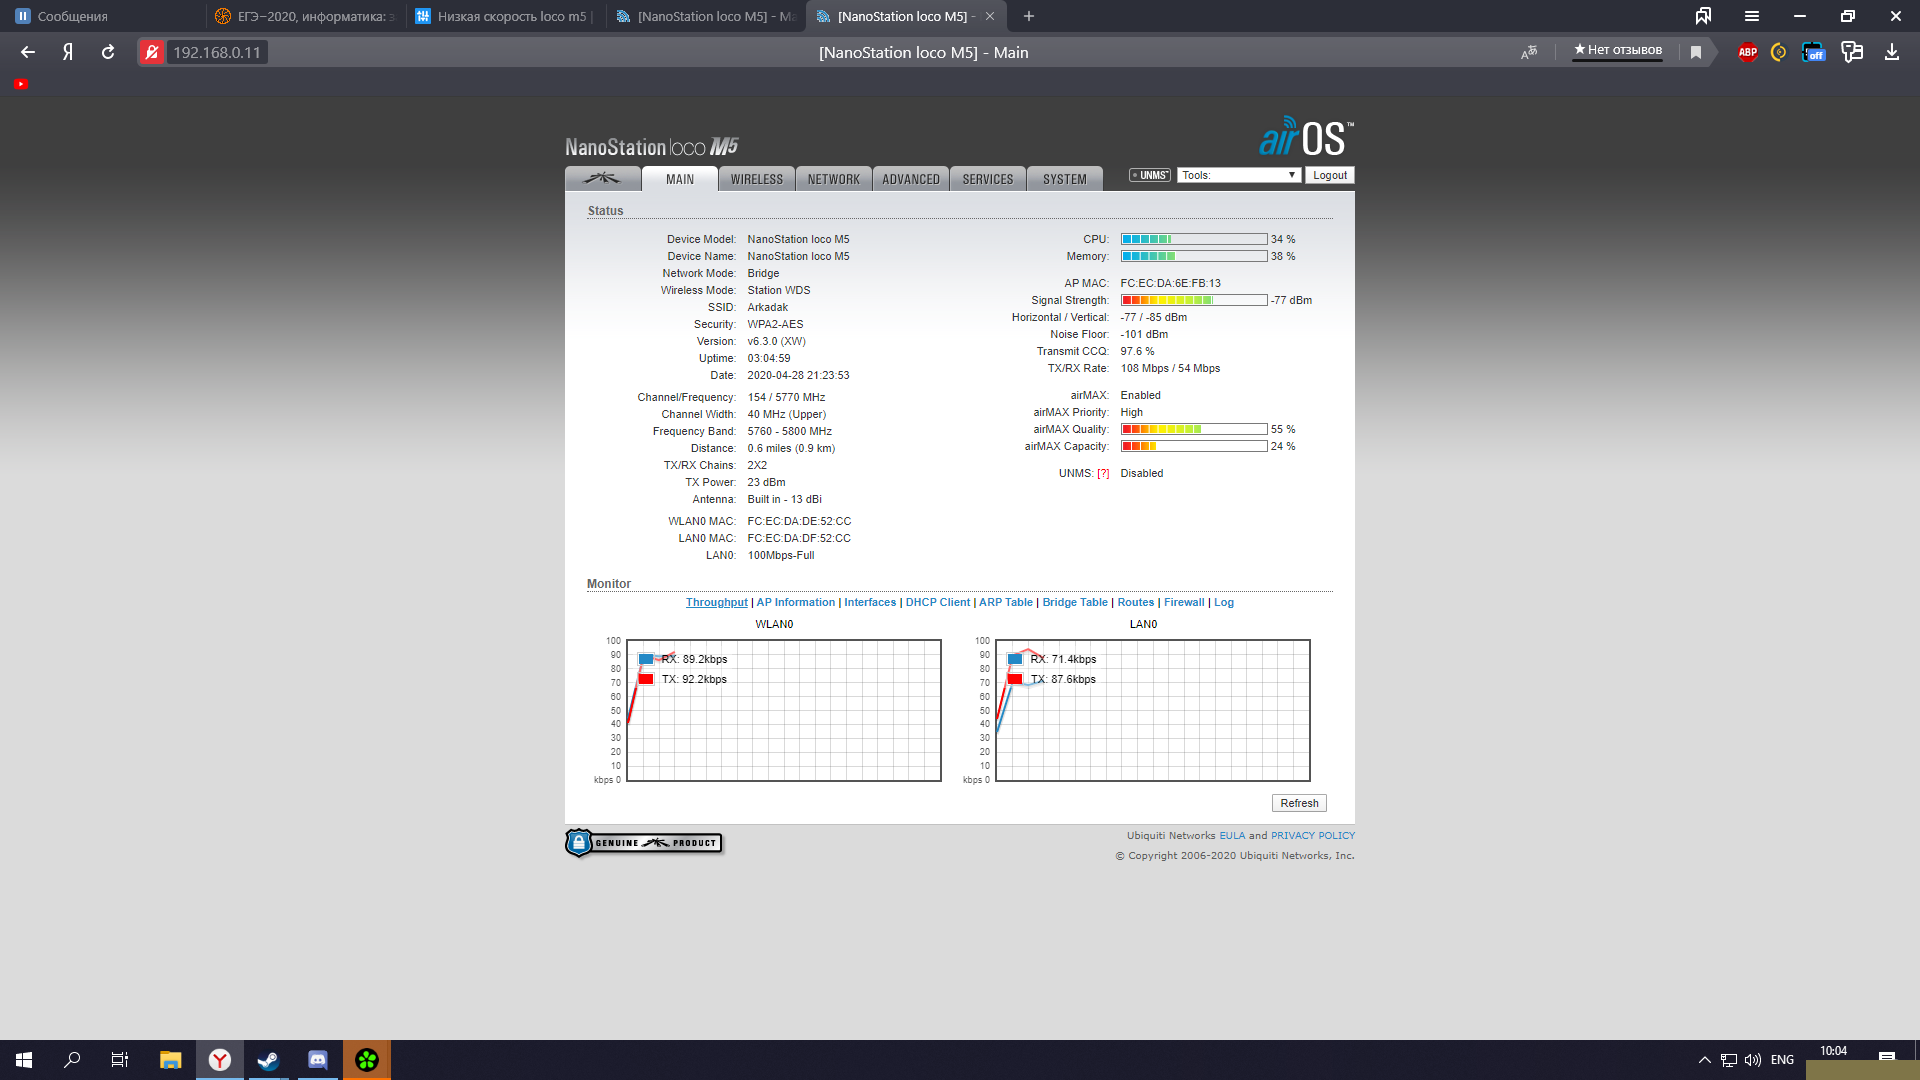Open the Log link
The height and width of the screenshot is (1080, 1920).
click(1224, 602)
